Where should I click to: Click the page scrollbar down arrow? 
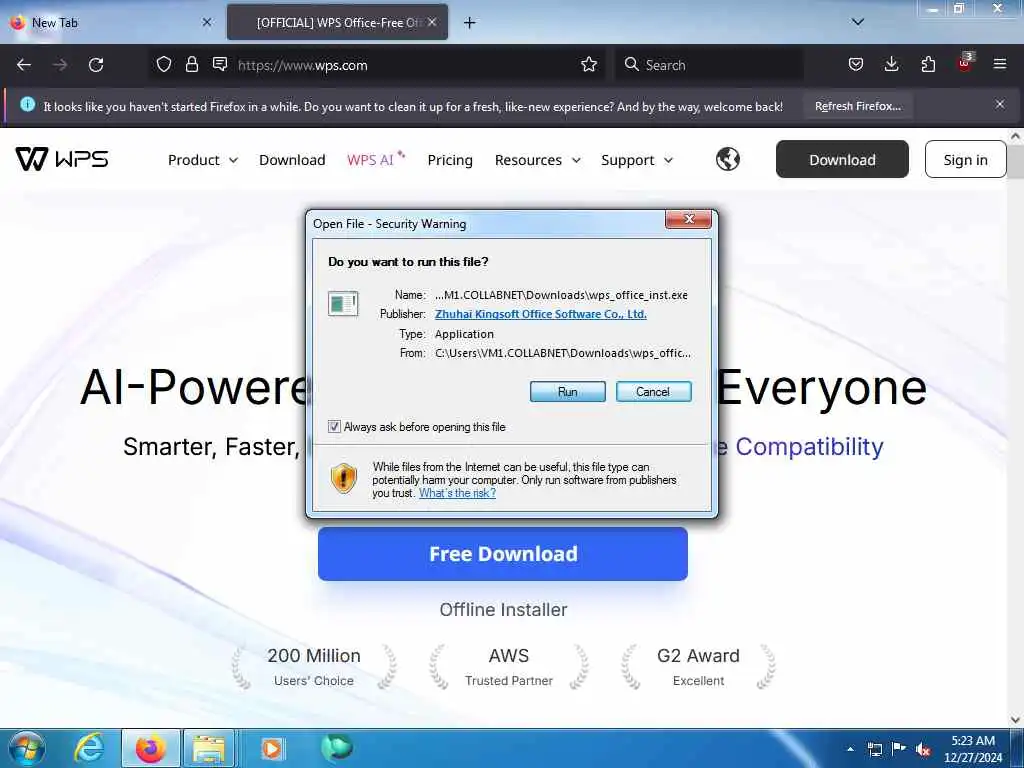point(1016,719)
